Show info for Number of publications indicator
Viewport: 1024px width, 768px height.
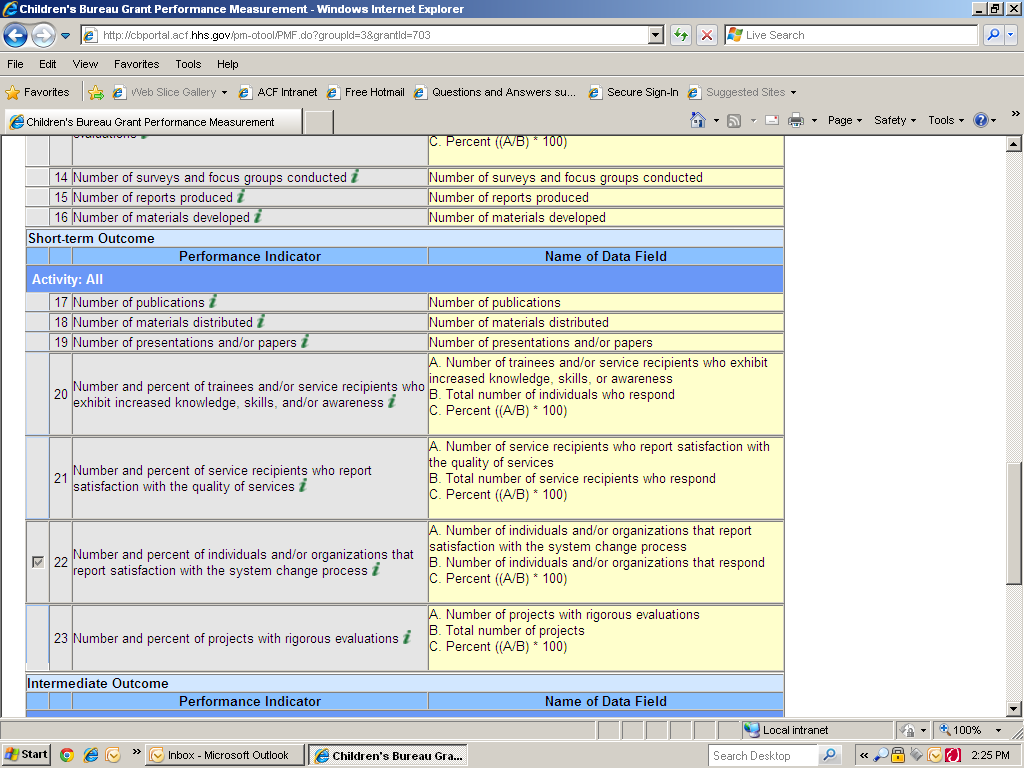pos(213,301)
